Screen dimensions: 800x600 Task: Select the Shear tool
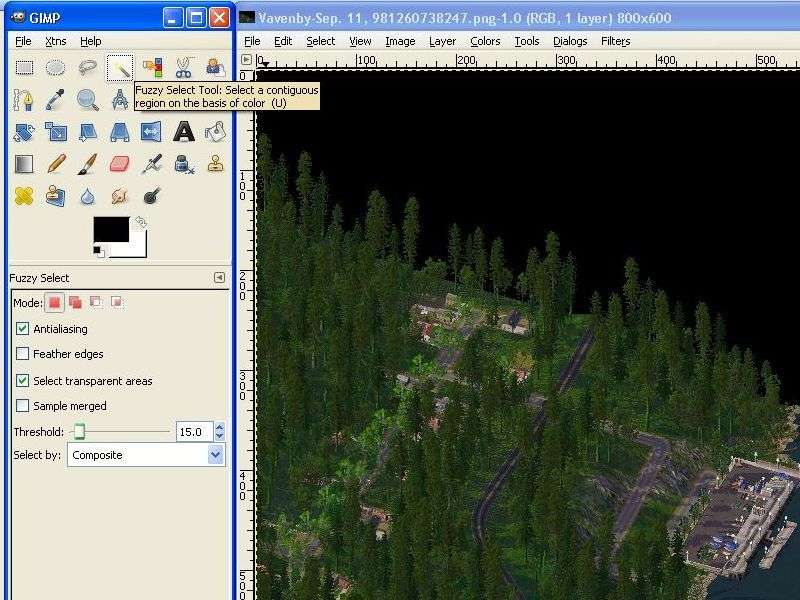point(88,132)
